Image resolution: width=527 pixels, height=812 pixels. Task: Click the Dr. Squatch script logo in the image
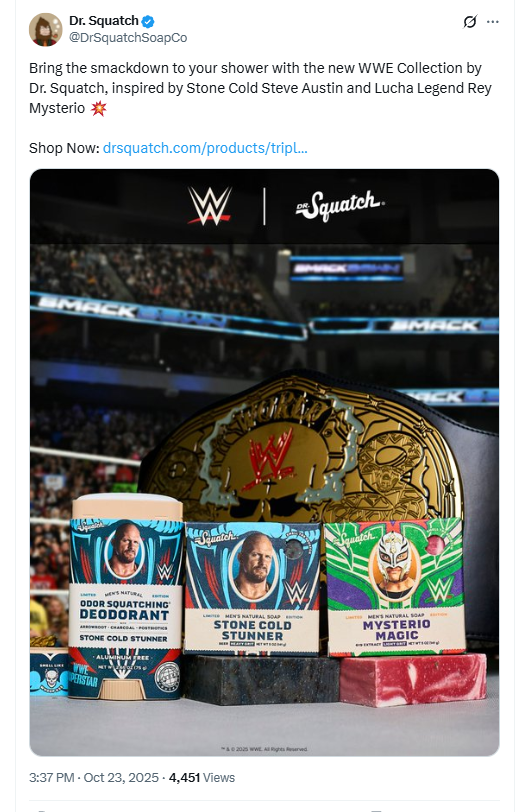coord(340,206)
